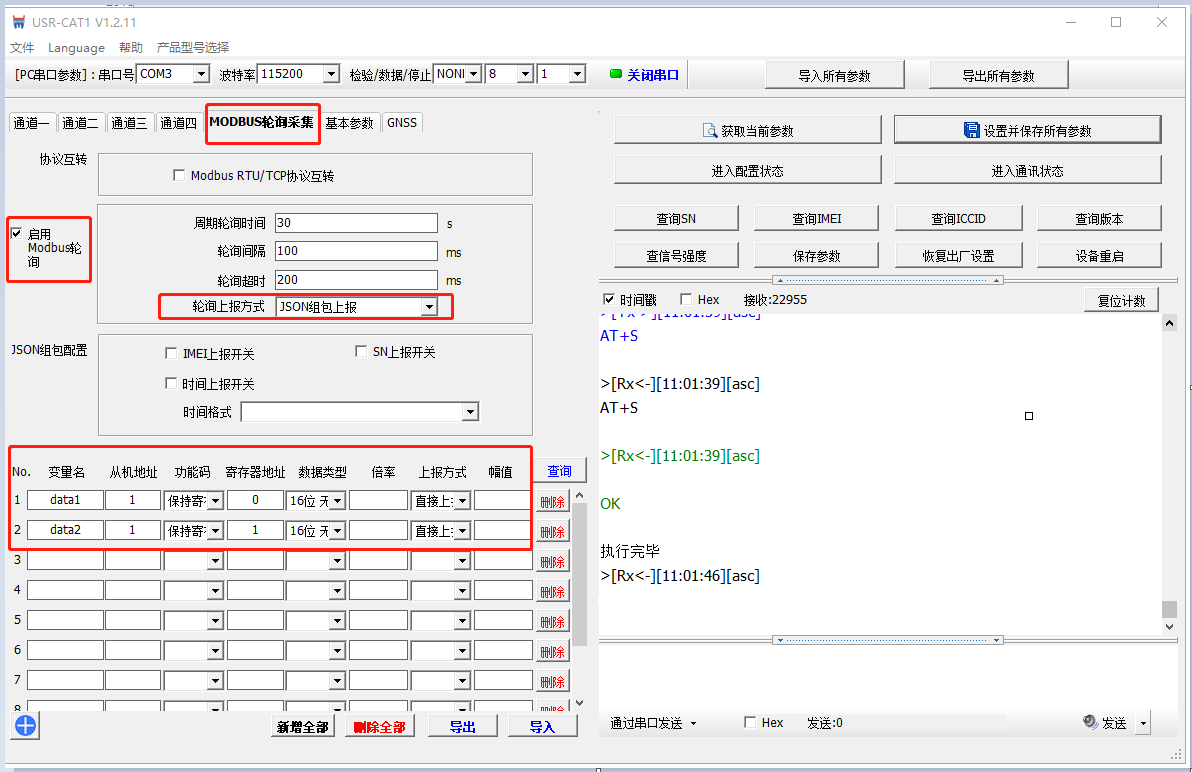The height and width of the screenshot is (772, 1192).
Task: Turn off the 时间戳 timestamp checkbox
Action: coord(609,299)
